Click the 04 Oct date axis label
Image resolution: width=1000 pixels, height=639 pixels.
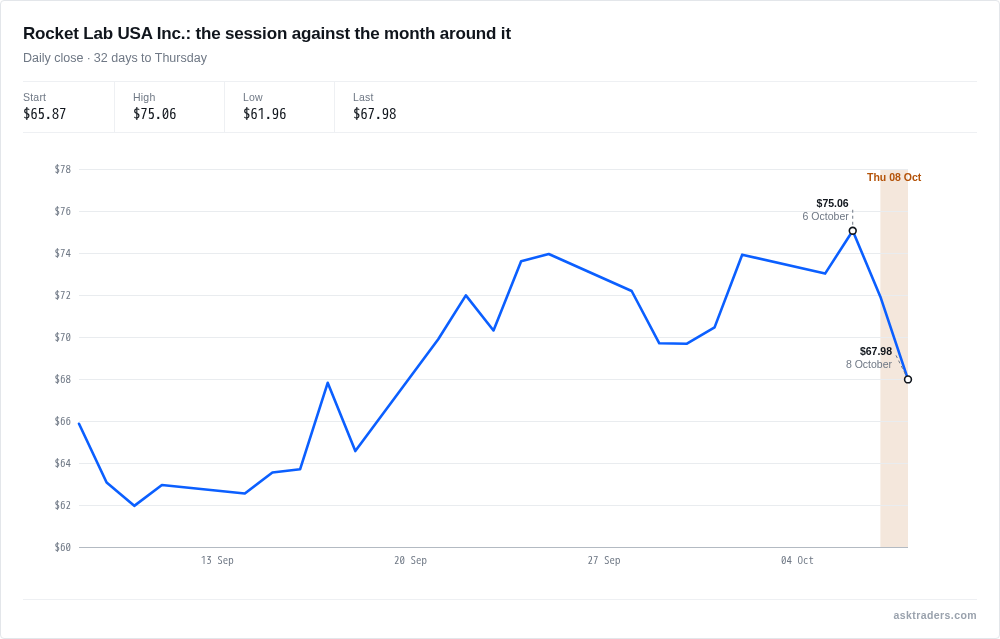click(797, 561)
